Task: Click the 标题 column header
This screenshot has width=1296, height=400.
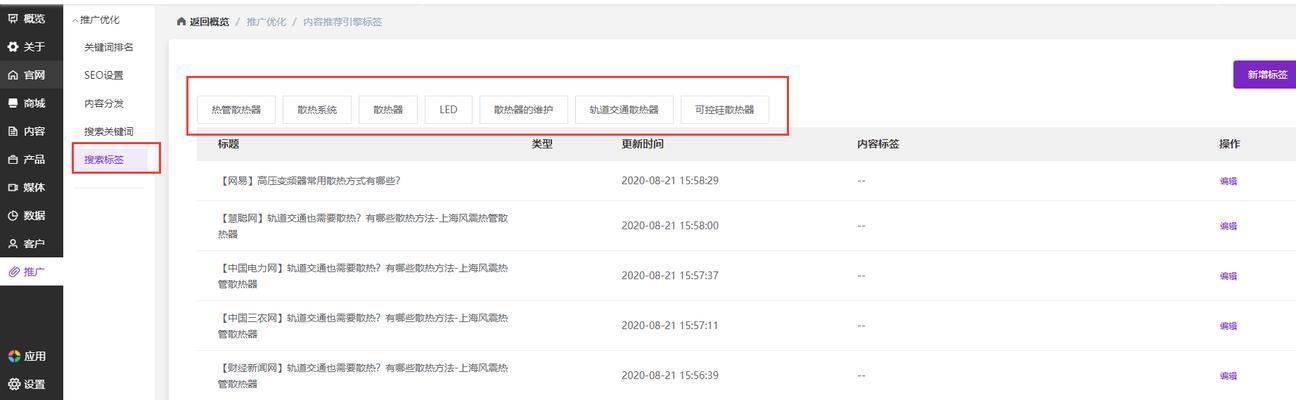Action: point(228,144)
